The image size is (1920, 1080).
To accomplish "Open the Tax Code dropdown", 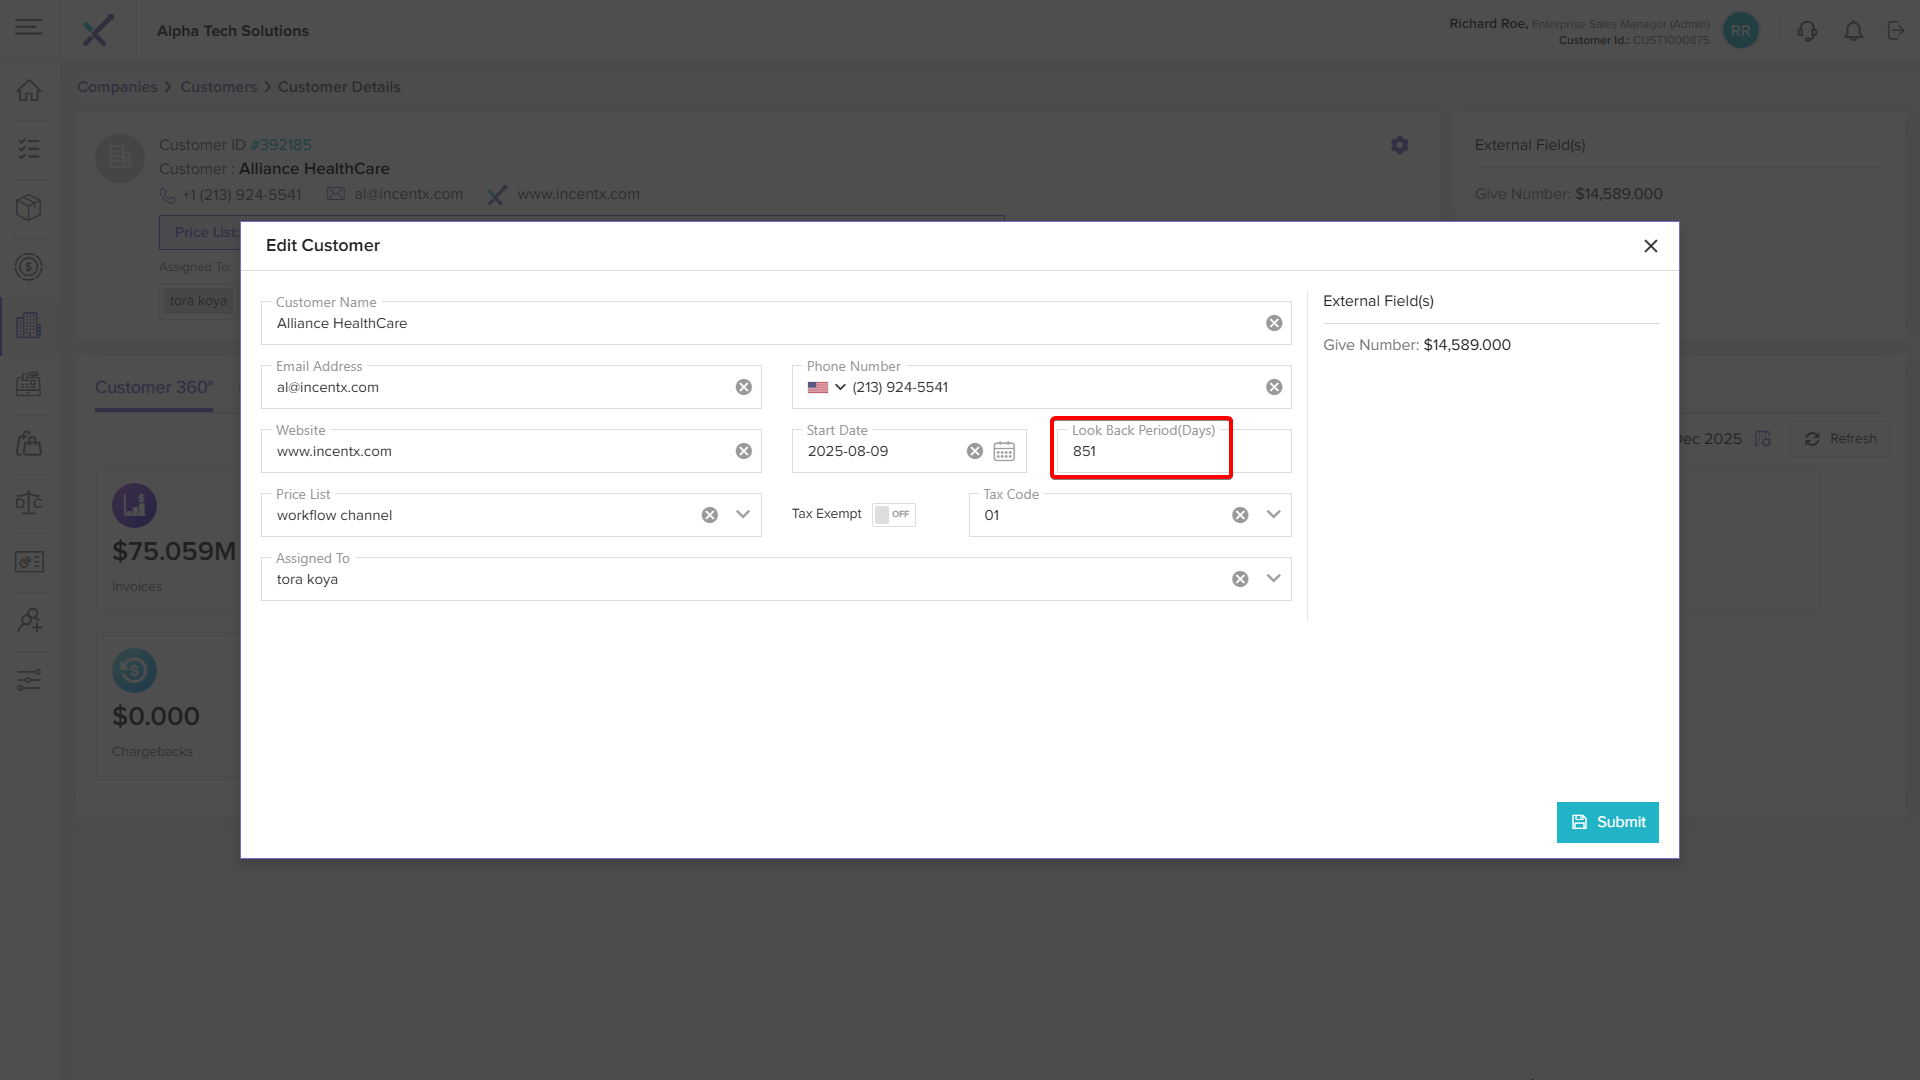I will (1273, 514).
